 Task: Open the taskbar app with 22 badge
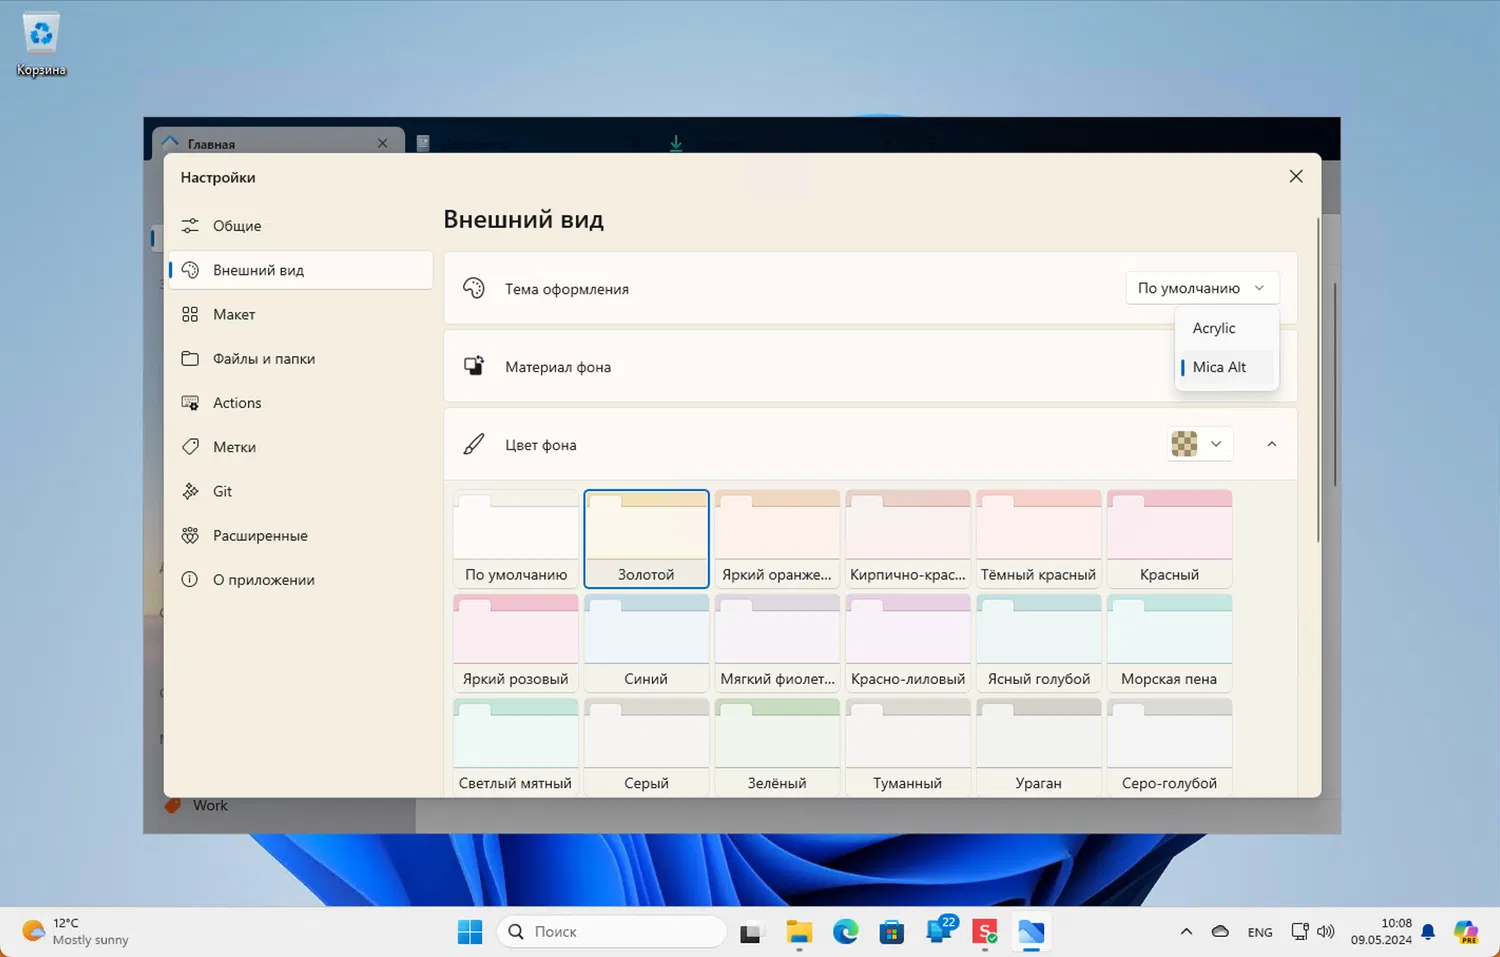pos(940,932)
